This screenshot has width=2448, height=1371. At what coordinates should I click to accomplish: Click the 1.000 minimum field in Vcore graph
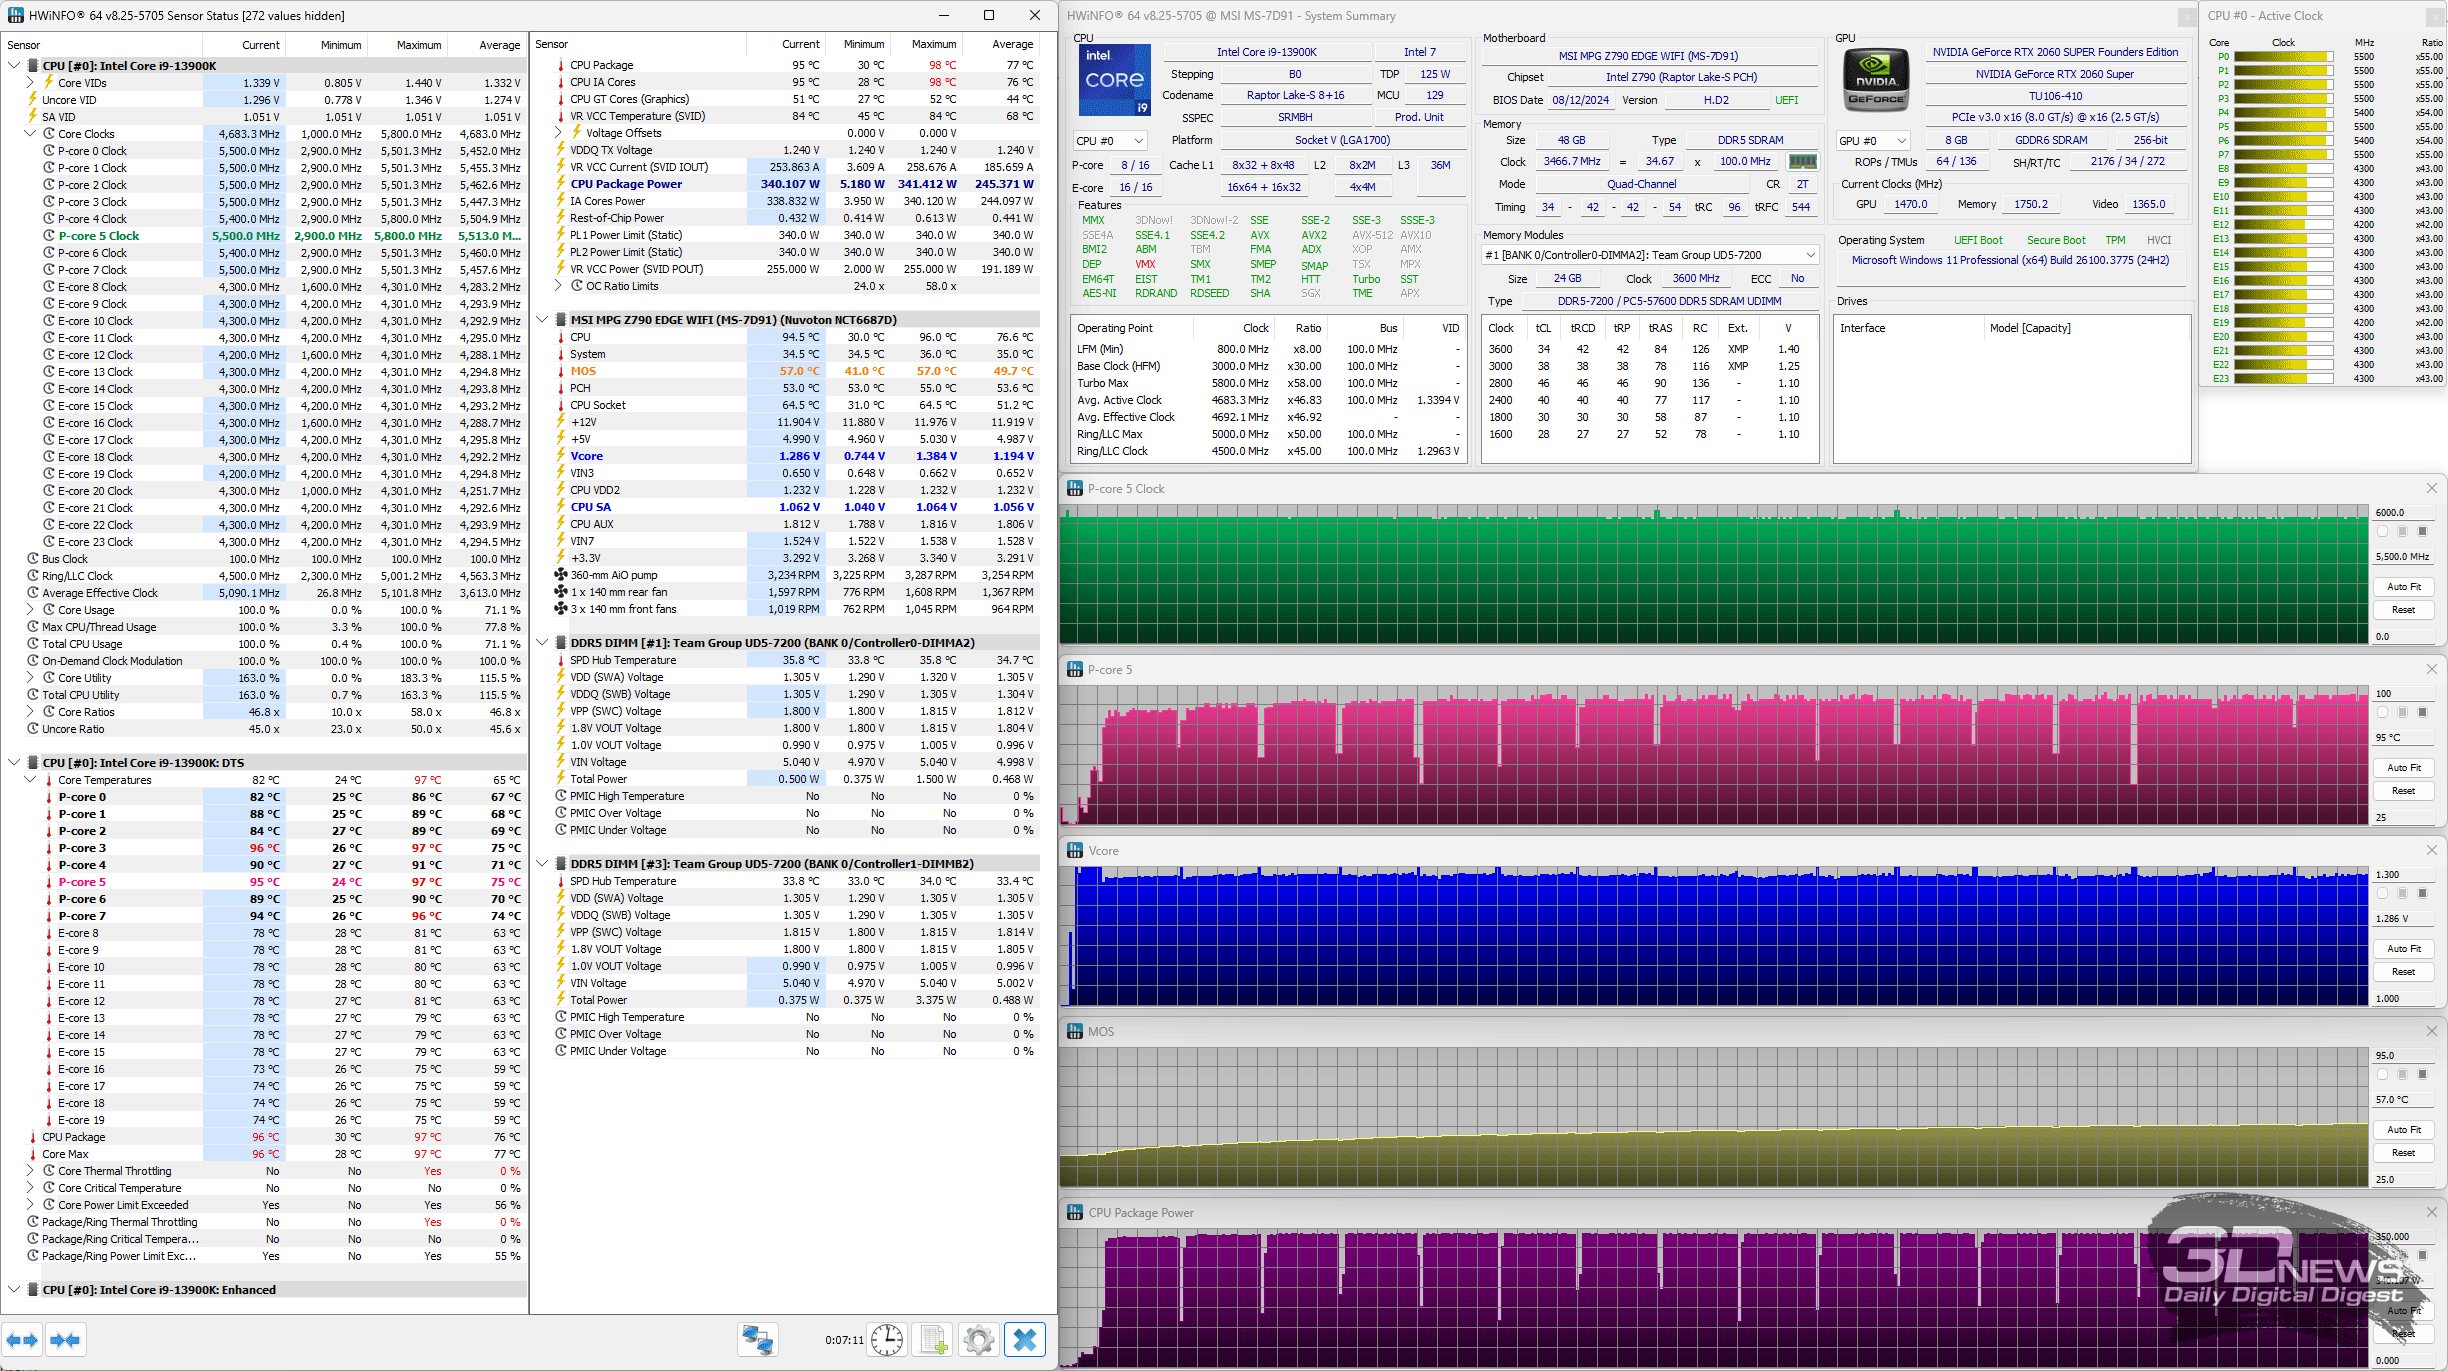[2404, 999]
